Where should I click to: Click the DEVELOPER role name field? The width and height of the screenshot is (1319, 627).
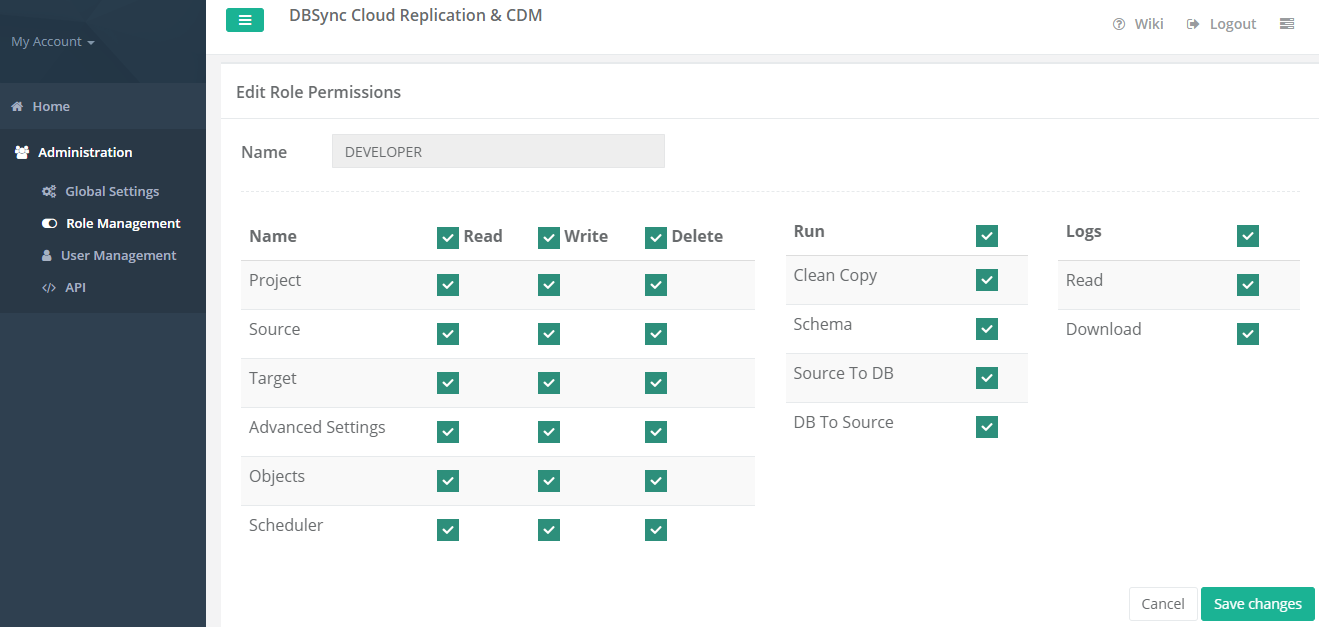click(x=498, y=152)
